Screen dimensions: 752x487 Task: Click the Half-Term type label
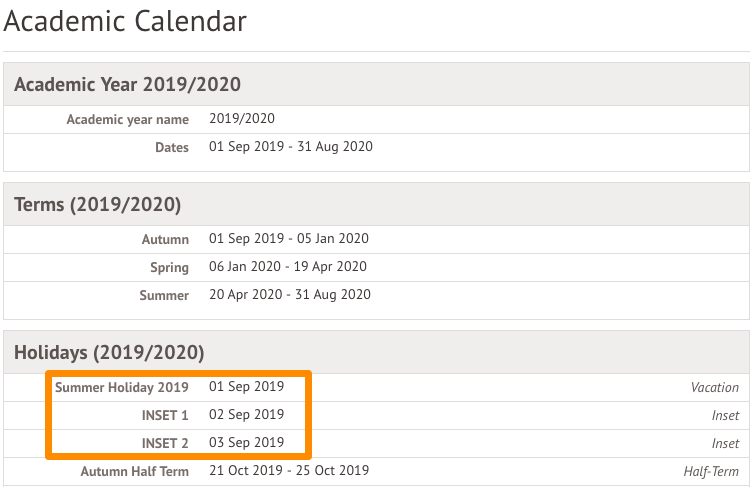point(704,472)
